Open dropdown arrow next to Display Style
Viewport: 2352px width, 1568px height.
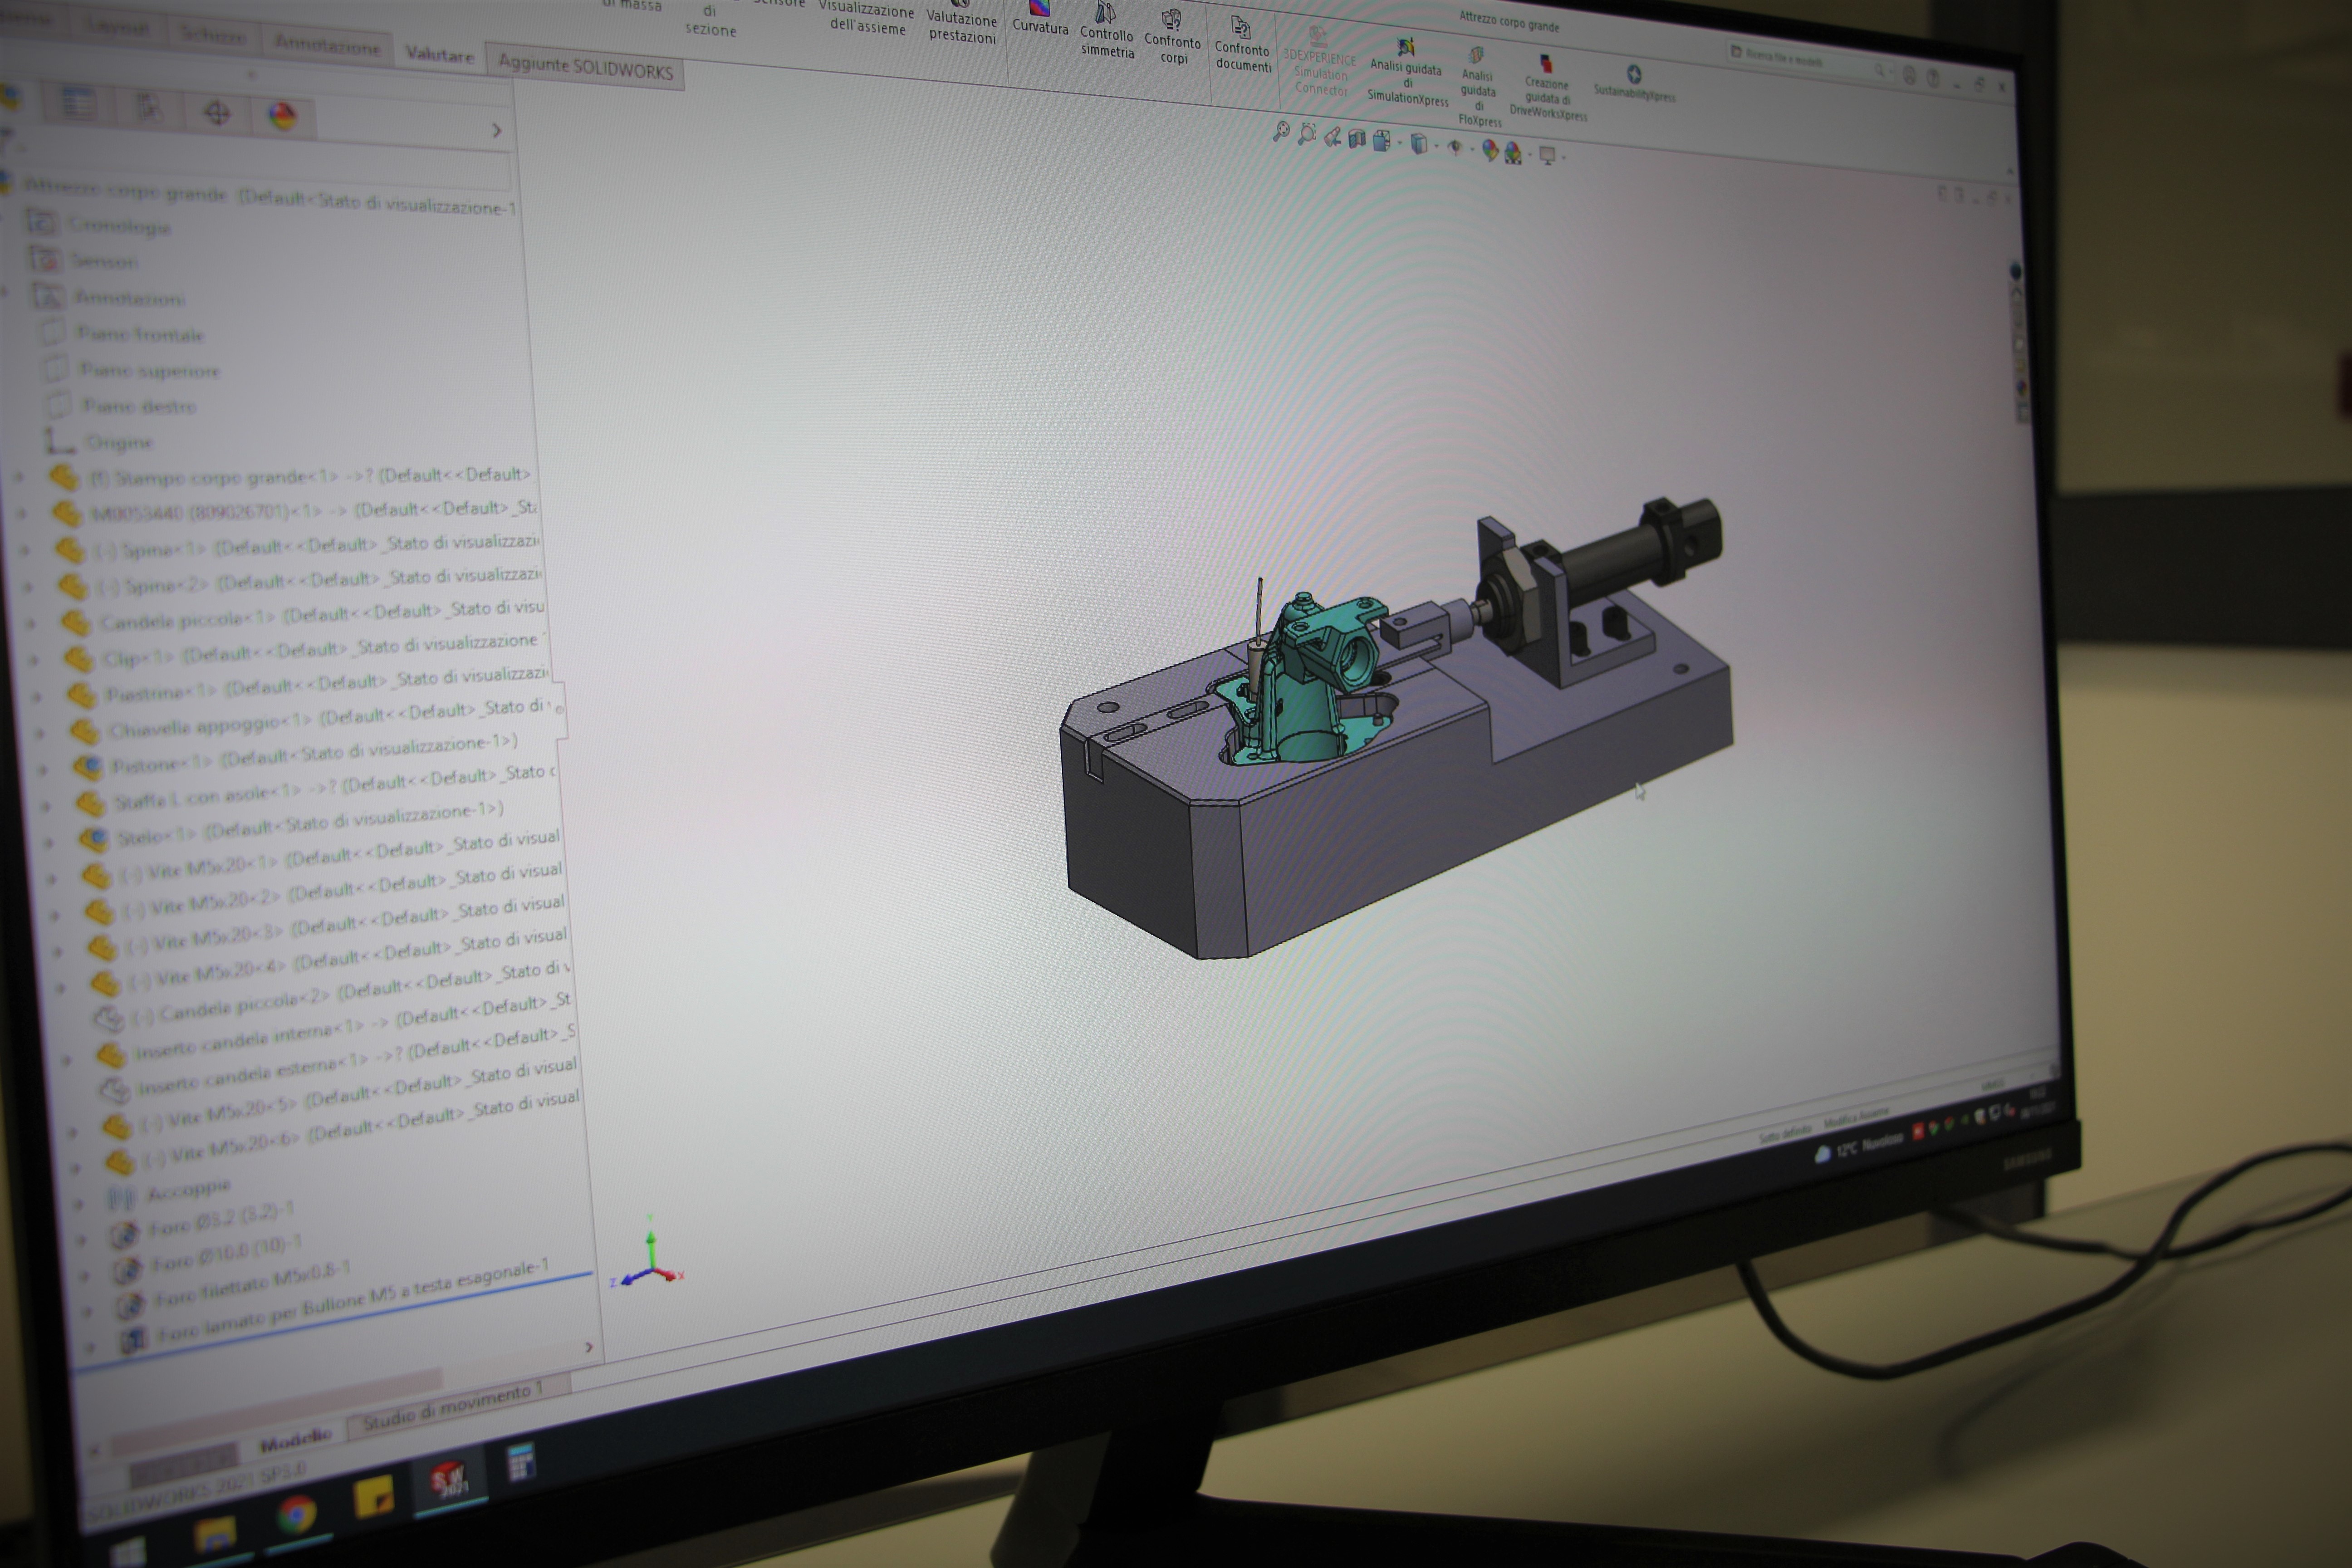1436,147
